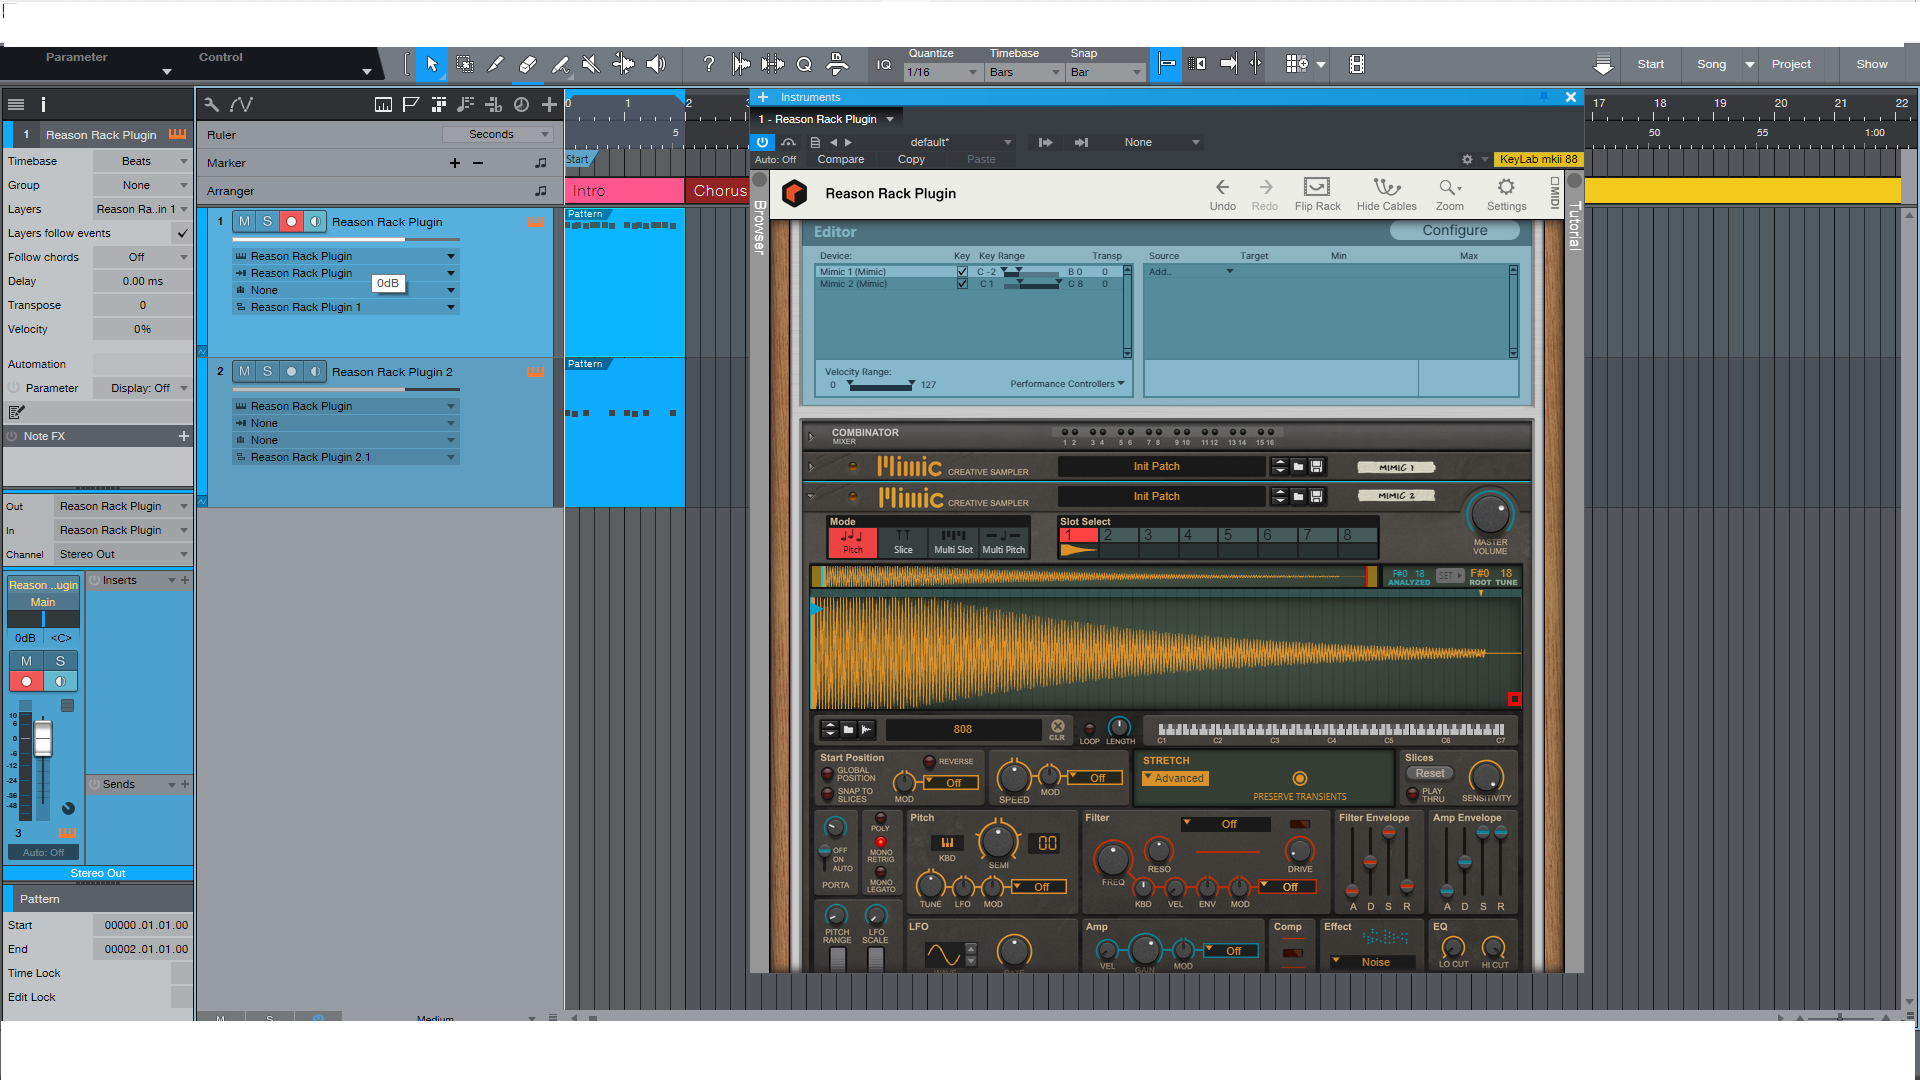Screen dimensions: 1920x1080
Task: Solo track 2 Reason Rack Plugin 2
Action: point(267,372)
